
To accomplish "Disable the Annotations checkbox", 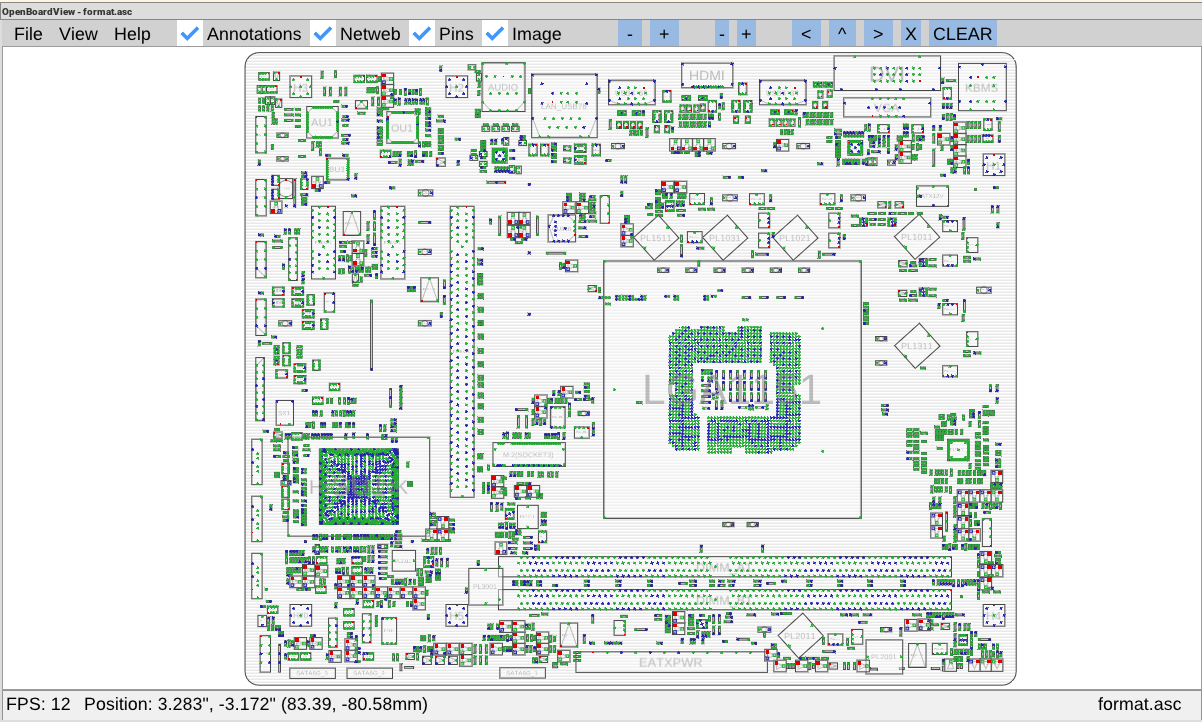I will point(190,34).
